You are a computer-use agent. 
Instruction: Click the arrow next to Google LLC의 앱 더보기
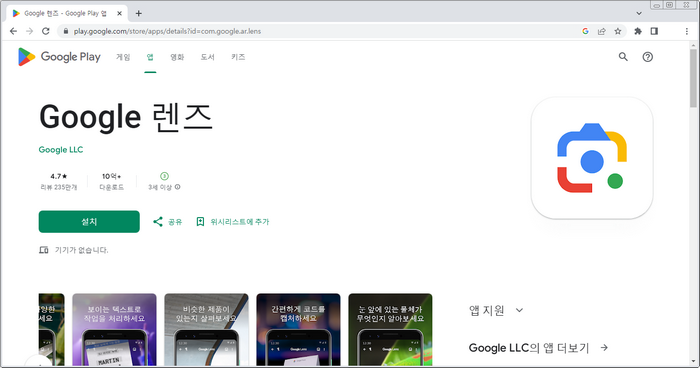click(x=604, y=347)
